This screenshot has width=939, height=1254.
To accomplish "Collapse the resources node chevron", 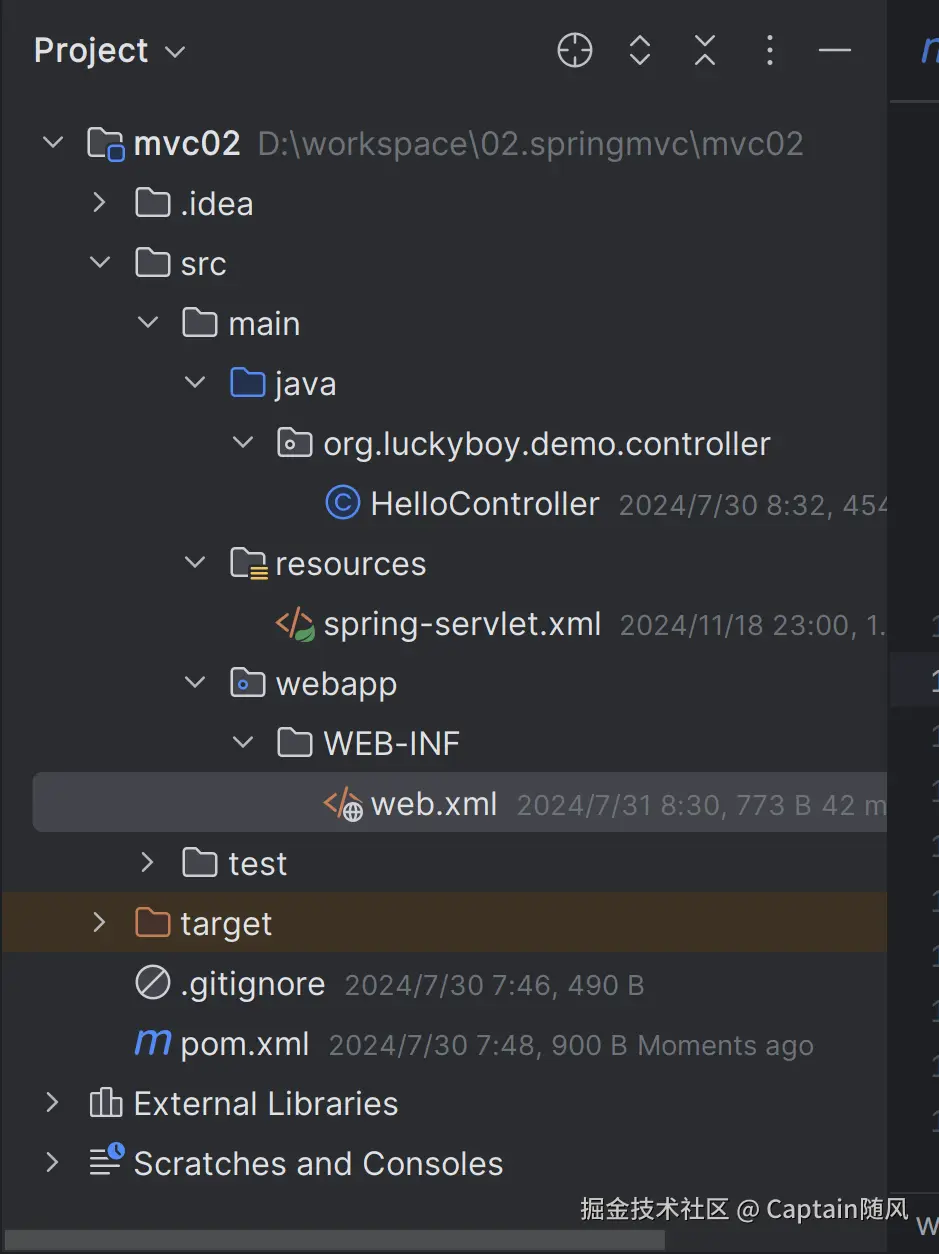I will tap(194, 562).
